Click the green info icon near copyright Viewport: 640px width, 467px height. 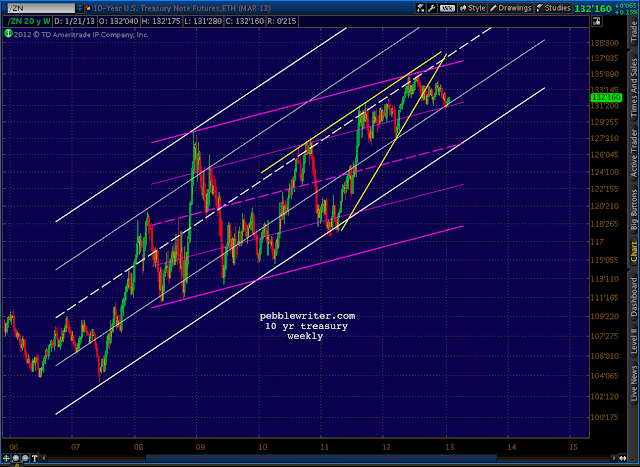click(x=8, y=34)
